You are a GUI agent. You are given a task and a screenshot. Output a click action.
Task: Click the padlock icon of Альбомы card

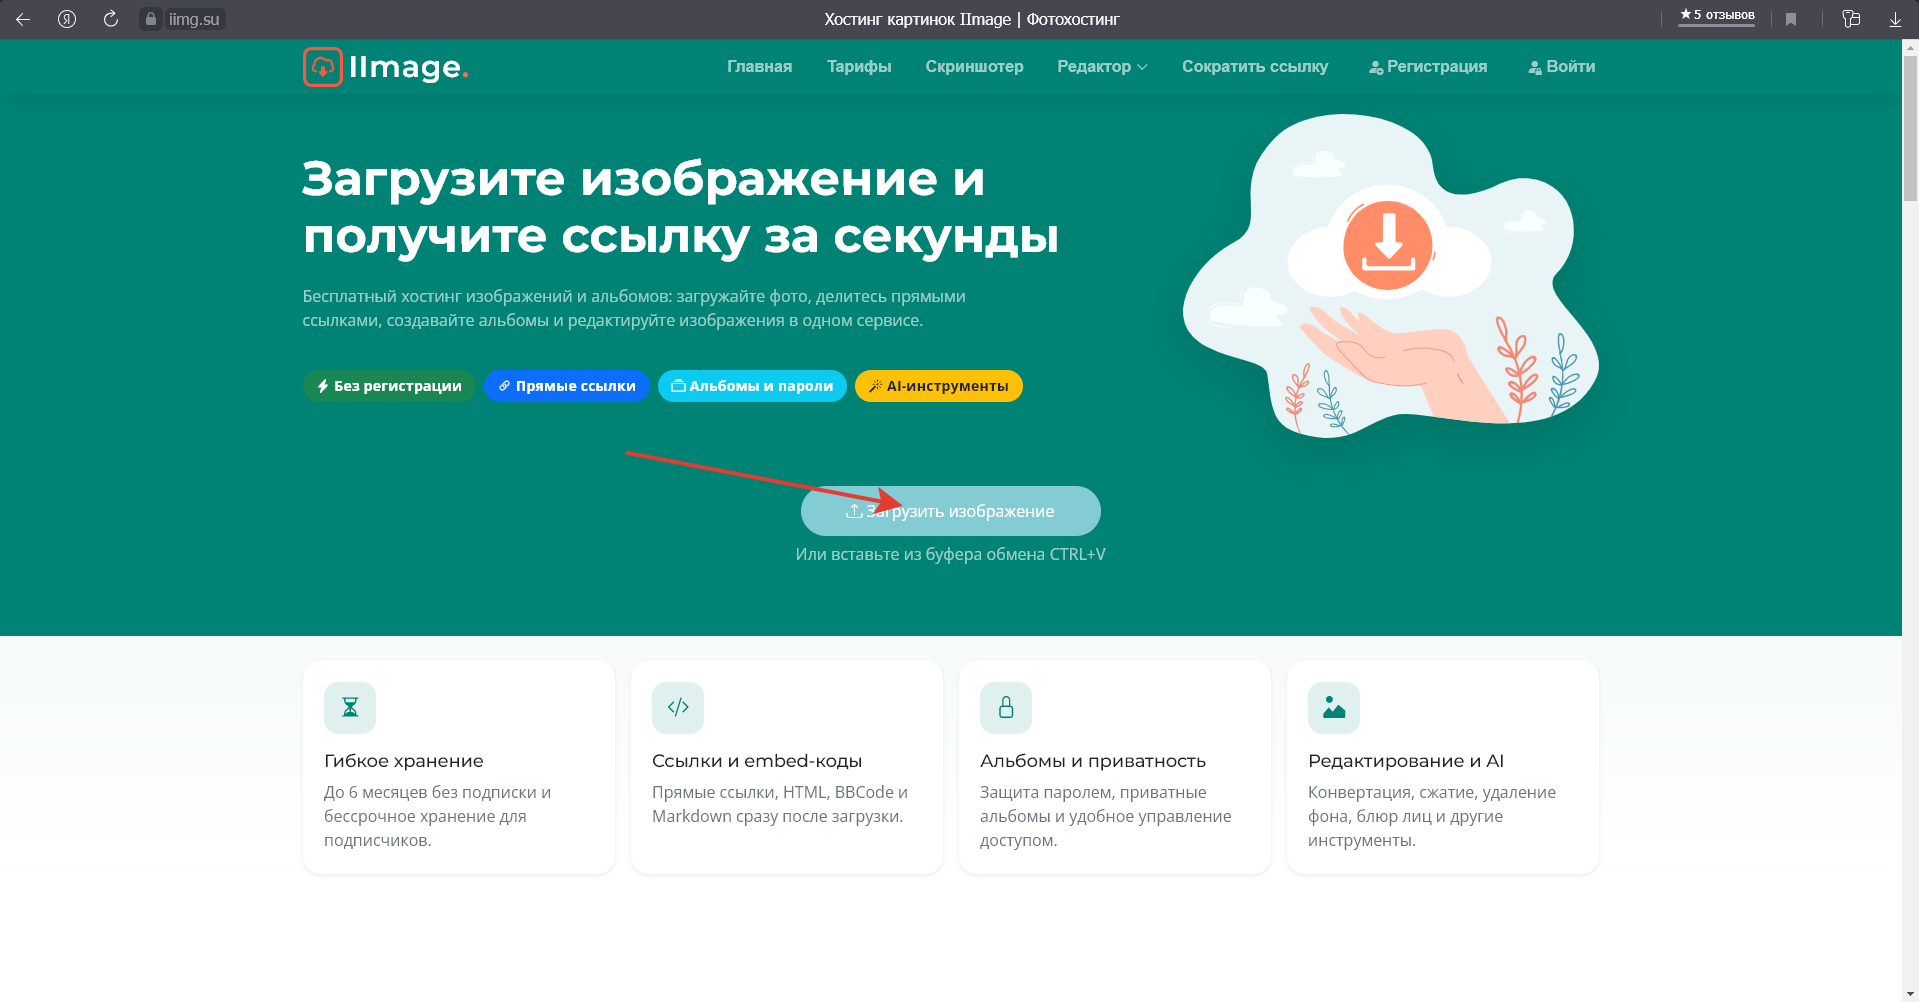pyautogui.click(x=1006, y=708)
